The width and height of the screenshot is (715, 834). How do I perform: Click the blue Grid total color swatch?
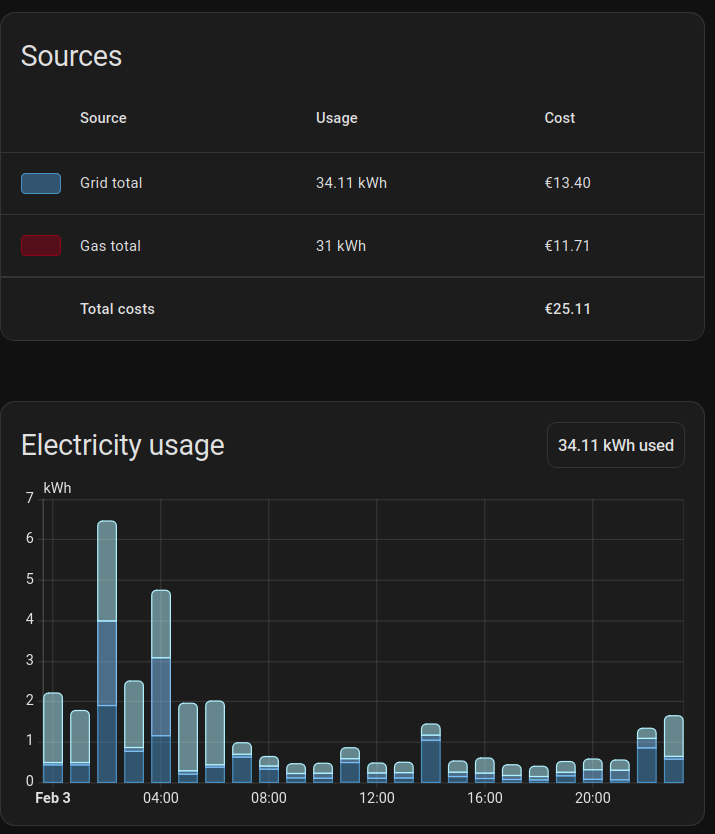(x=41, y=183)
